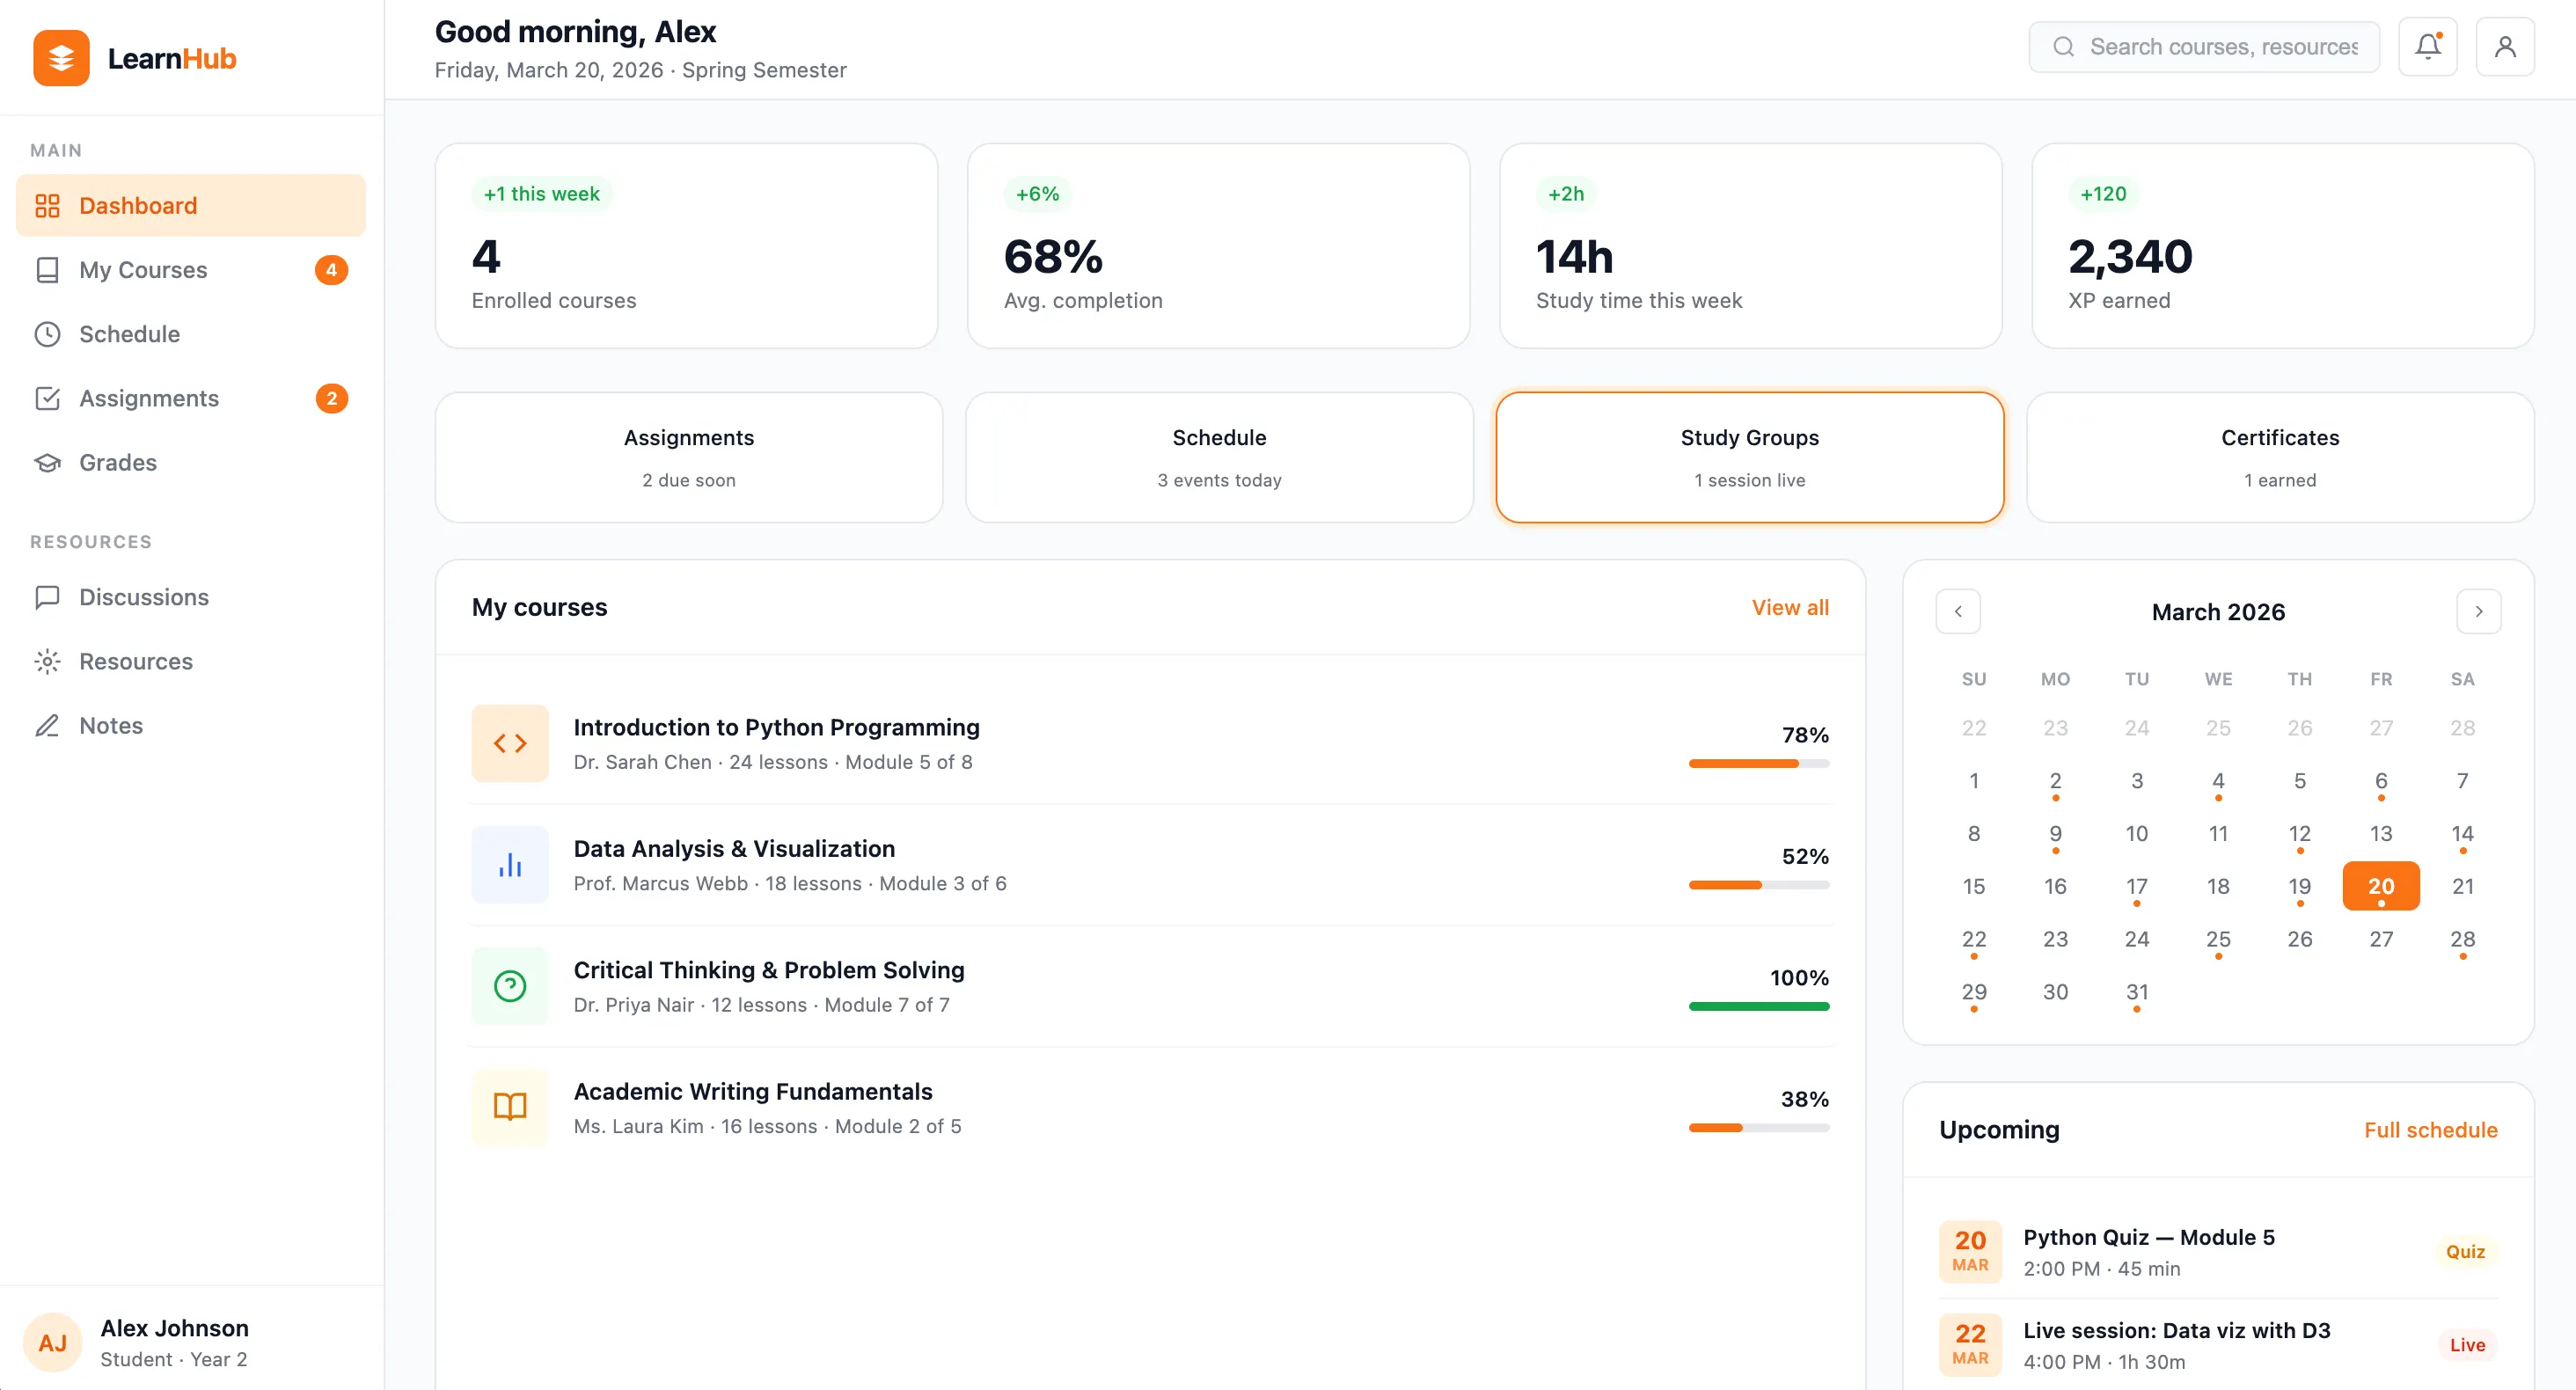2576x1390 pixels.
Task: Click the 22 MAR date tile
Action: [x=1970, y=1344]
